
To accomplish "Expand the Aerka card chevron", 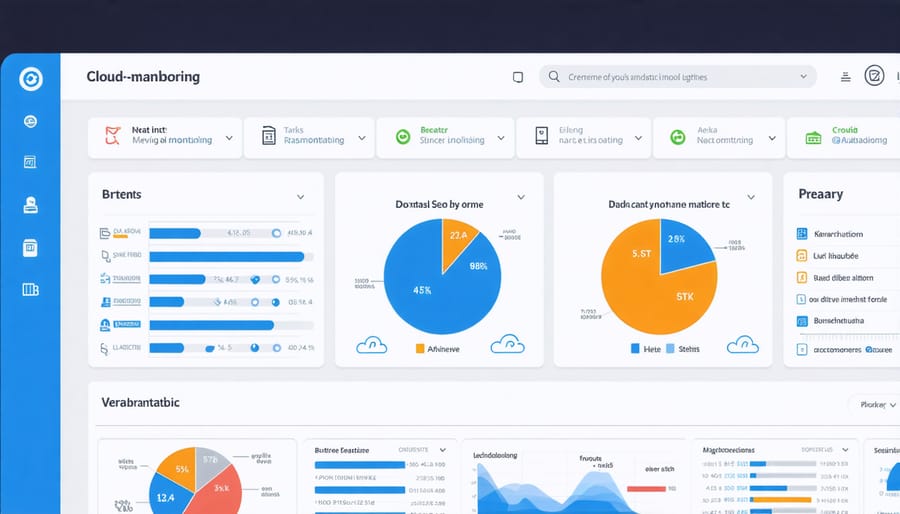I will pos(772,138).
